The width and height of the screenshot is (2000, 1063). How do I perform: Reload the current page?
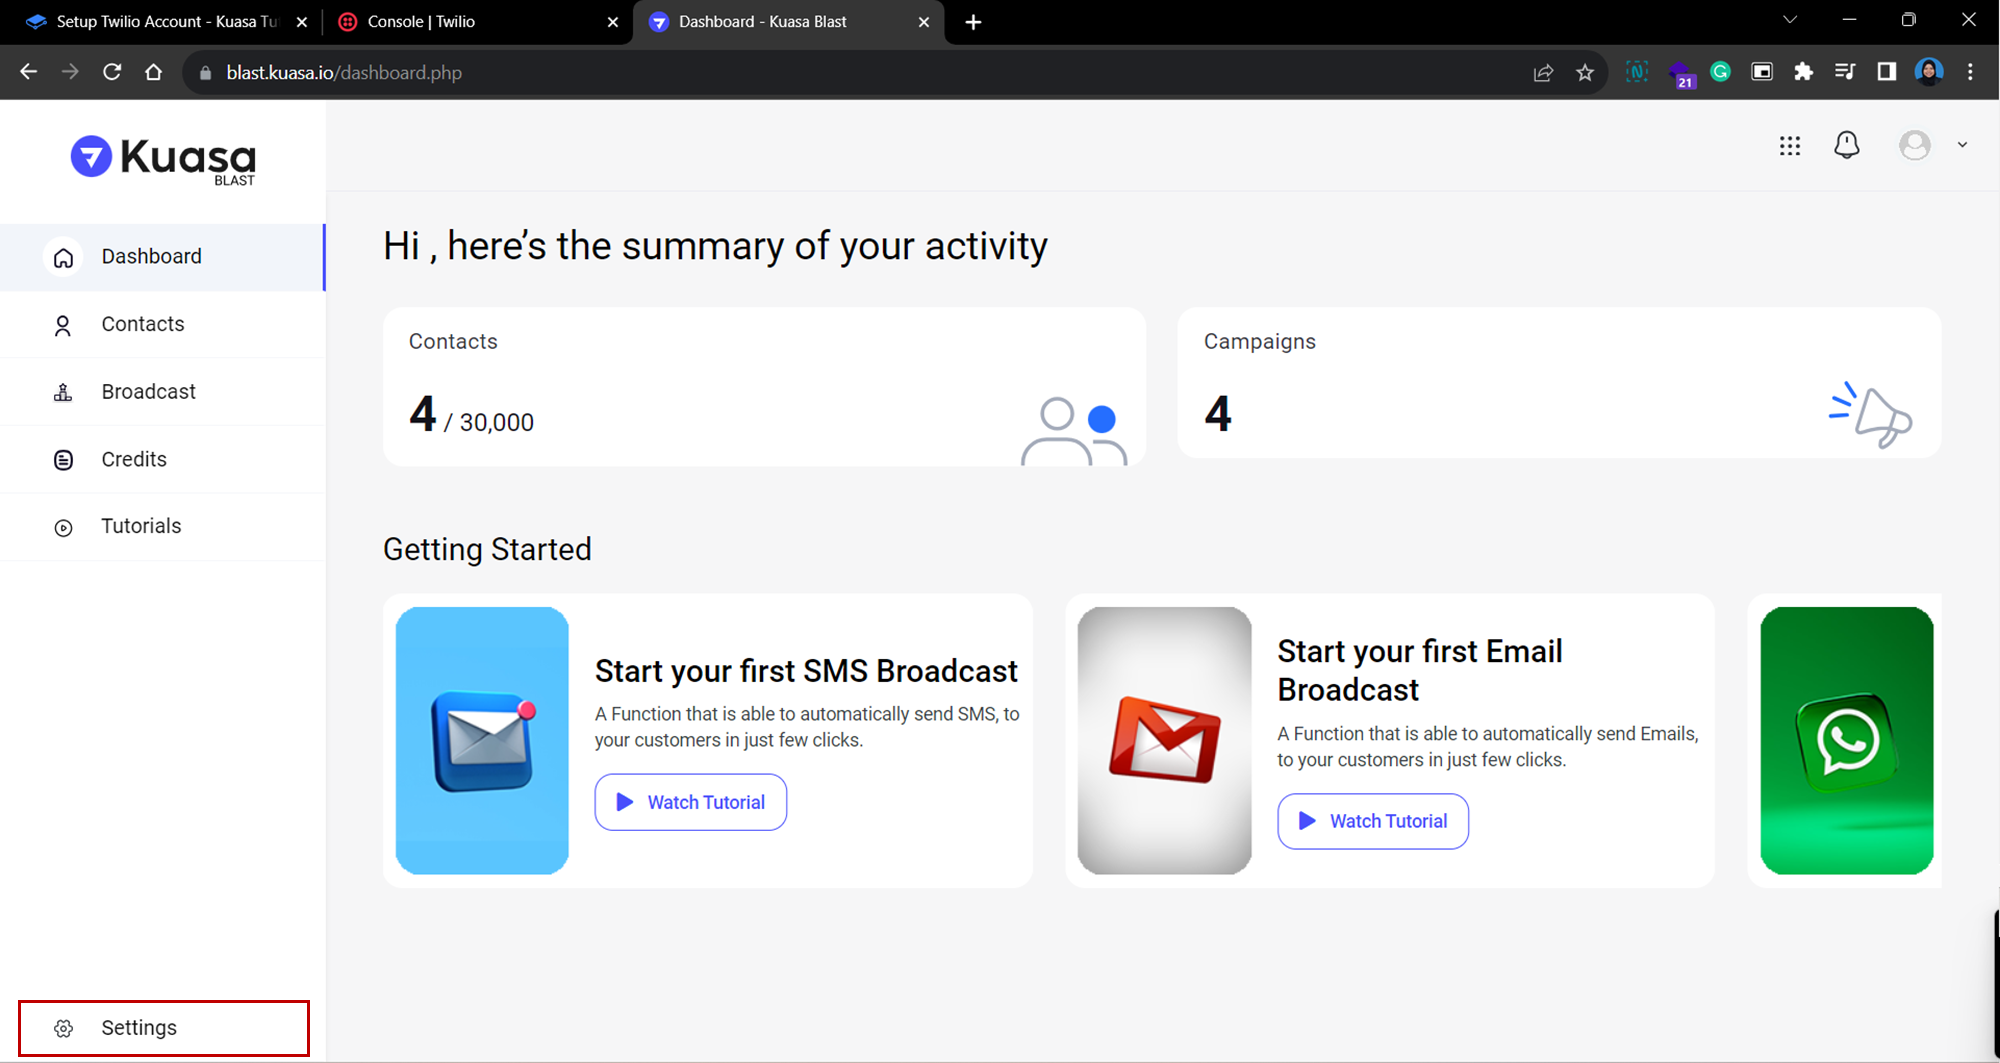coord(112,72)
